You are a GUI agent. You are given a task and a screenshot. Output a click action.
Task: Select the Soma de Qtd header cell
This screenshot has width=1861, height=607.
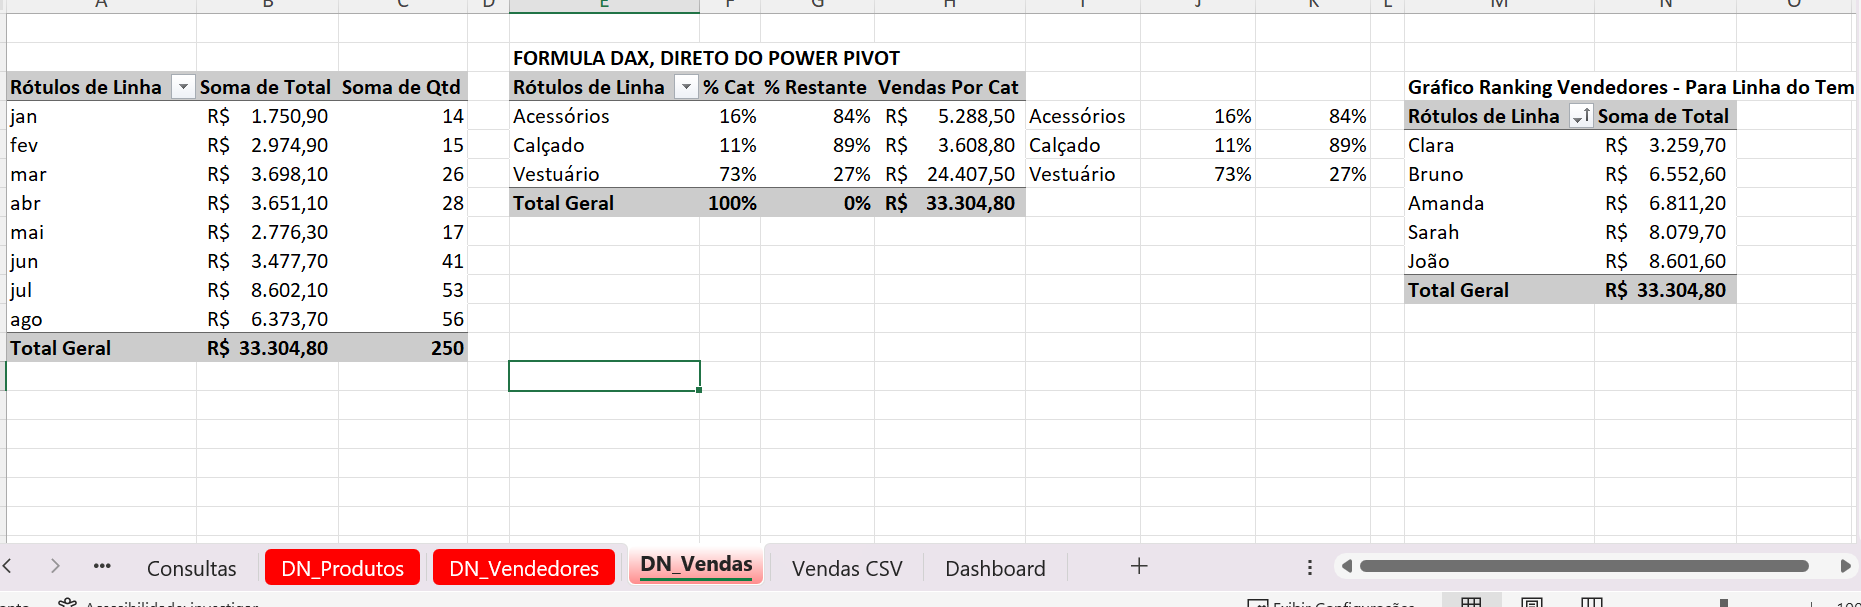[x=403, y=87]
